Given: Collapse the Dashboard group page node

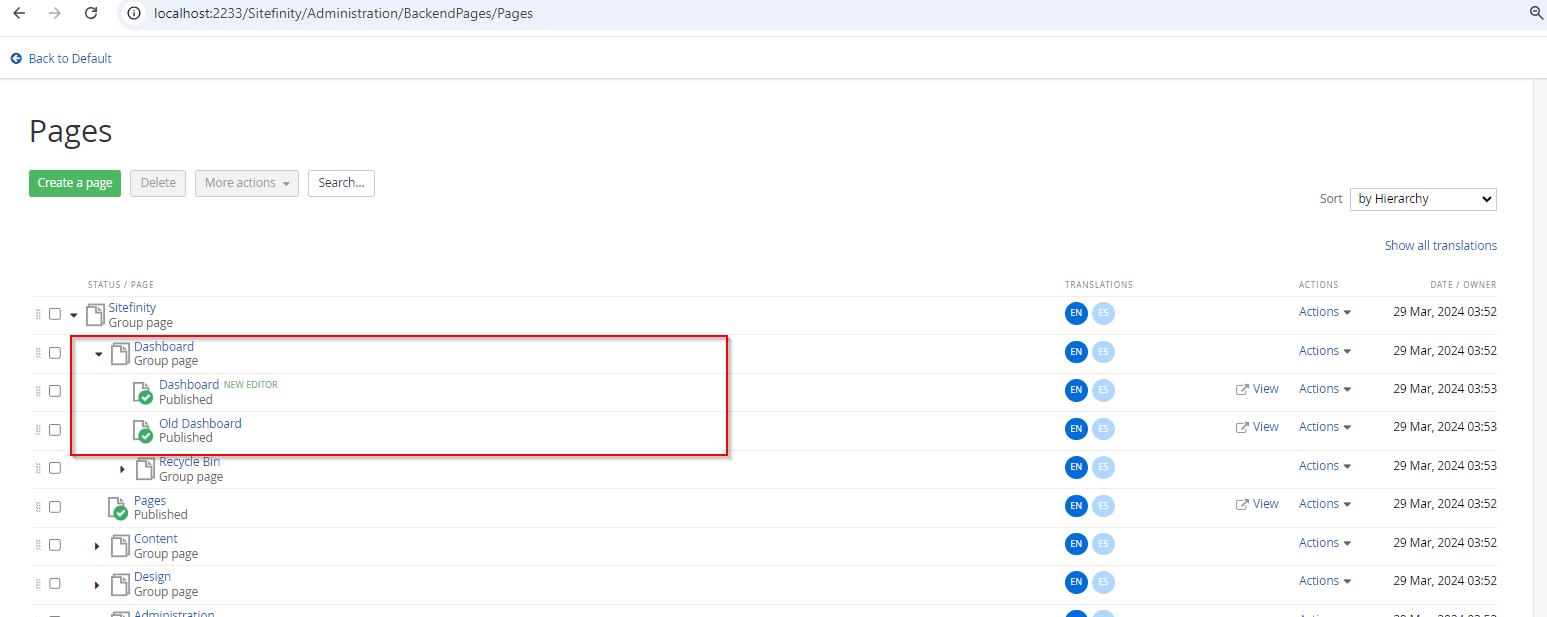Looking at the screenshot, I should 98,354.
